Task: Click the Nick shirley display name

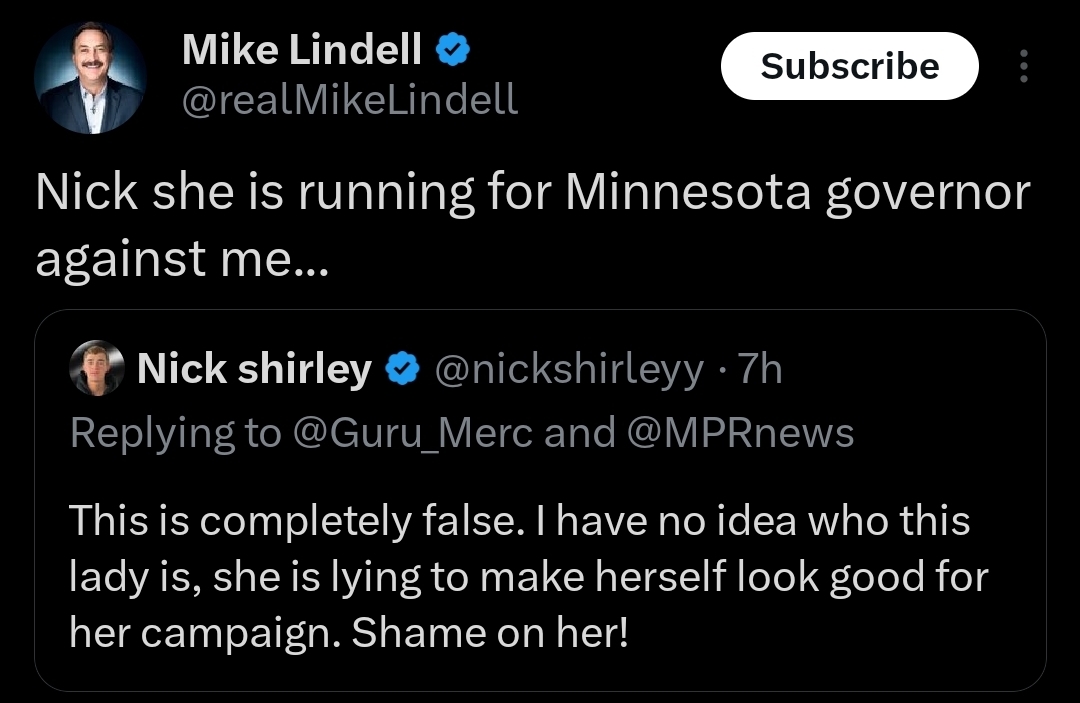Action: pyautogui.click(x=254, y=370)
